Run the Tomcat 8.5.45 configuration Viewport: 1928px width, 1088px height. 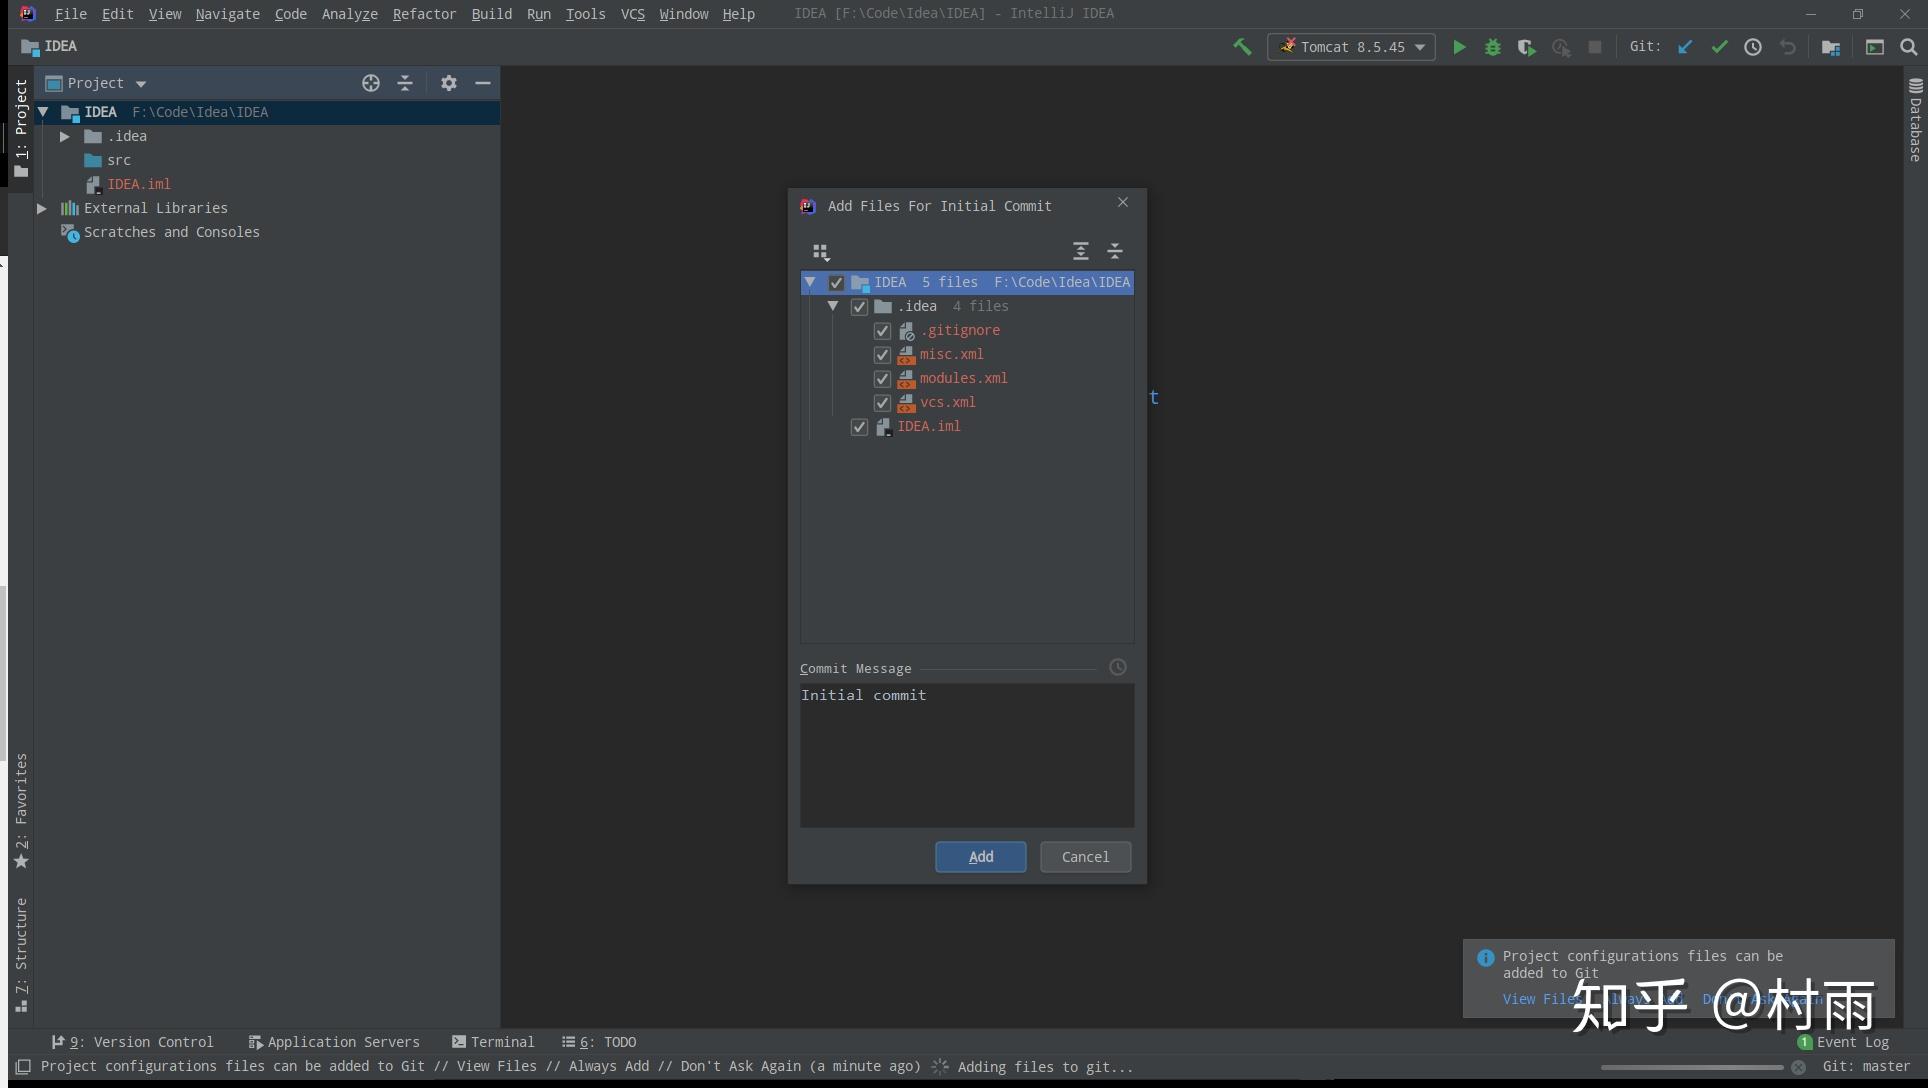pyautogui.click(x=1459, y=46)
